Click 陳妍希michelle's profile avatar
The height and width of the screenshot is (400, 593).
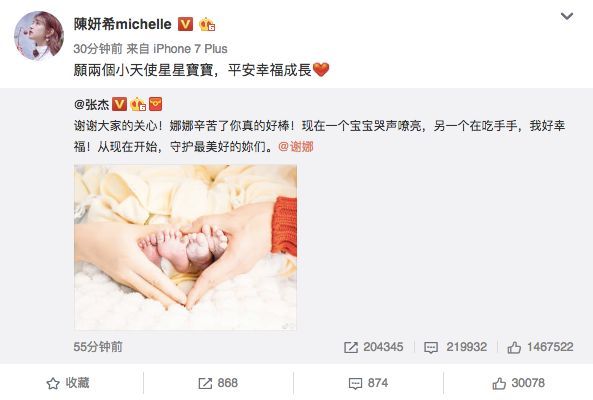pyautogui.click(x=39, y=36)
